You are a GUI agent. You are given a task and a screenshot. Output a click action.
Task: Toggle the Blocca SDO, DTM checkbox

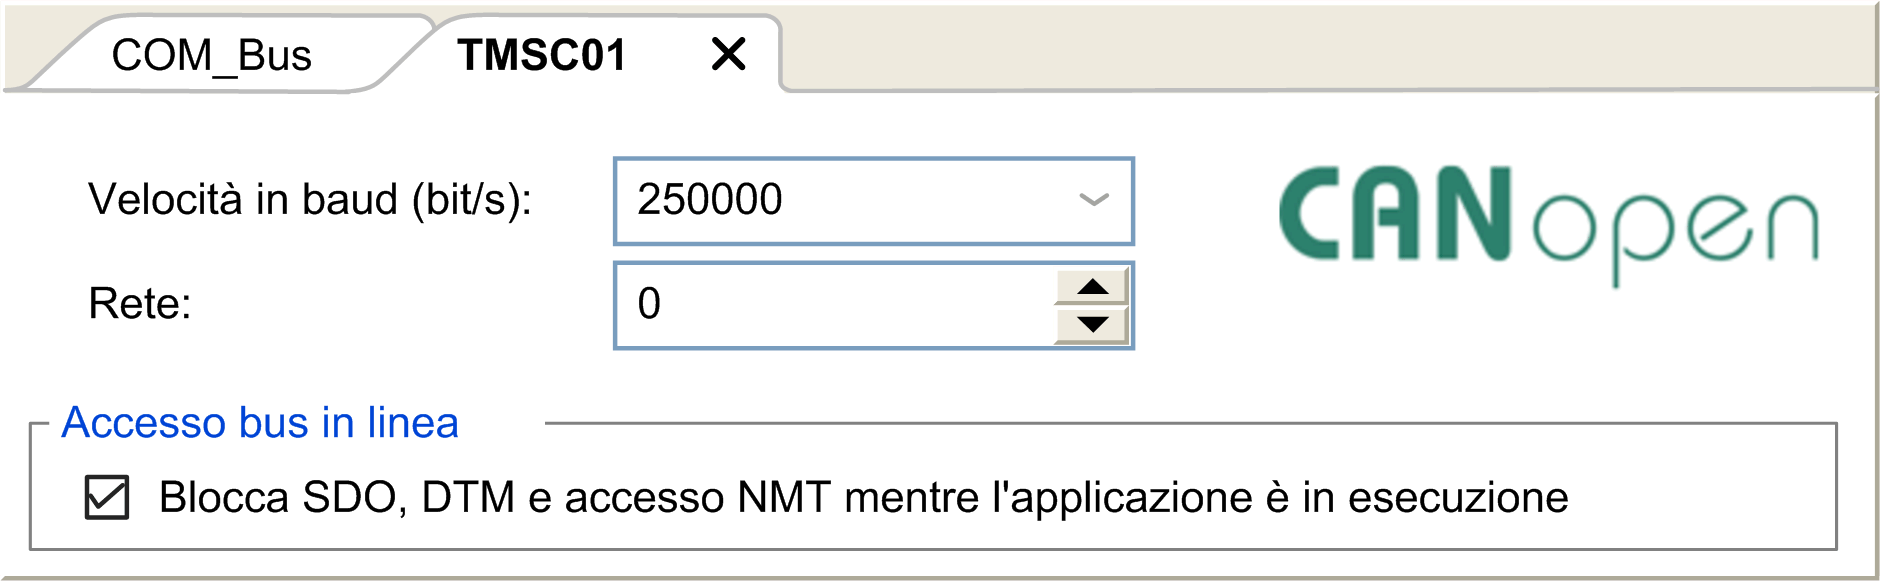tap(107, 497)
